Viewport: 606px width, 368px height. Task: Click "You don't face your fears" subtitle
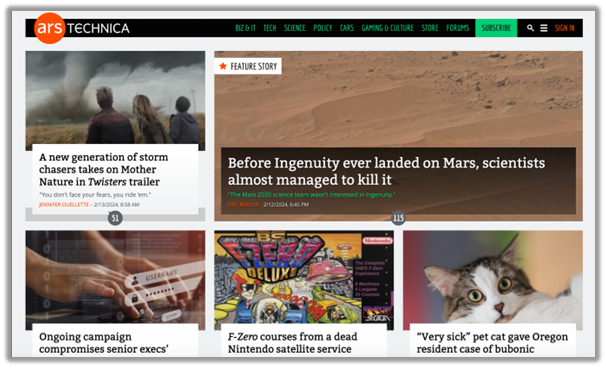click(95, 194)
